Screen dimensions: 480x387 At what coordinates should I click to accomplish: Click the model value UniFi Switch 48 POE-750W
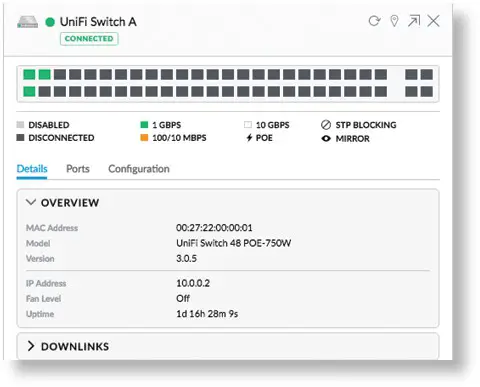click(233, 243)
